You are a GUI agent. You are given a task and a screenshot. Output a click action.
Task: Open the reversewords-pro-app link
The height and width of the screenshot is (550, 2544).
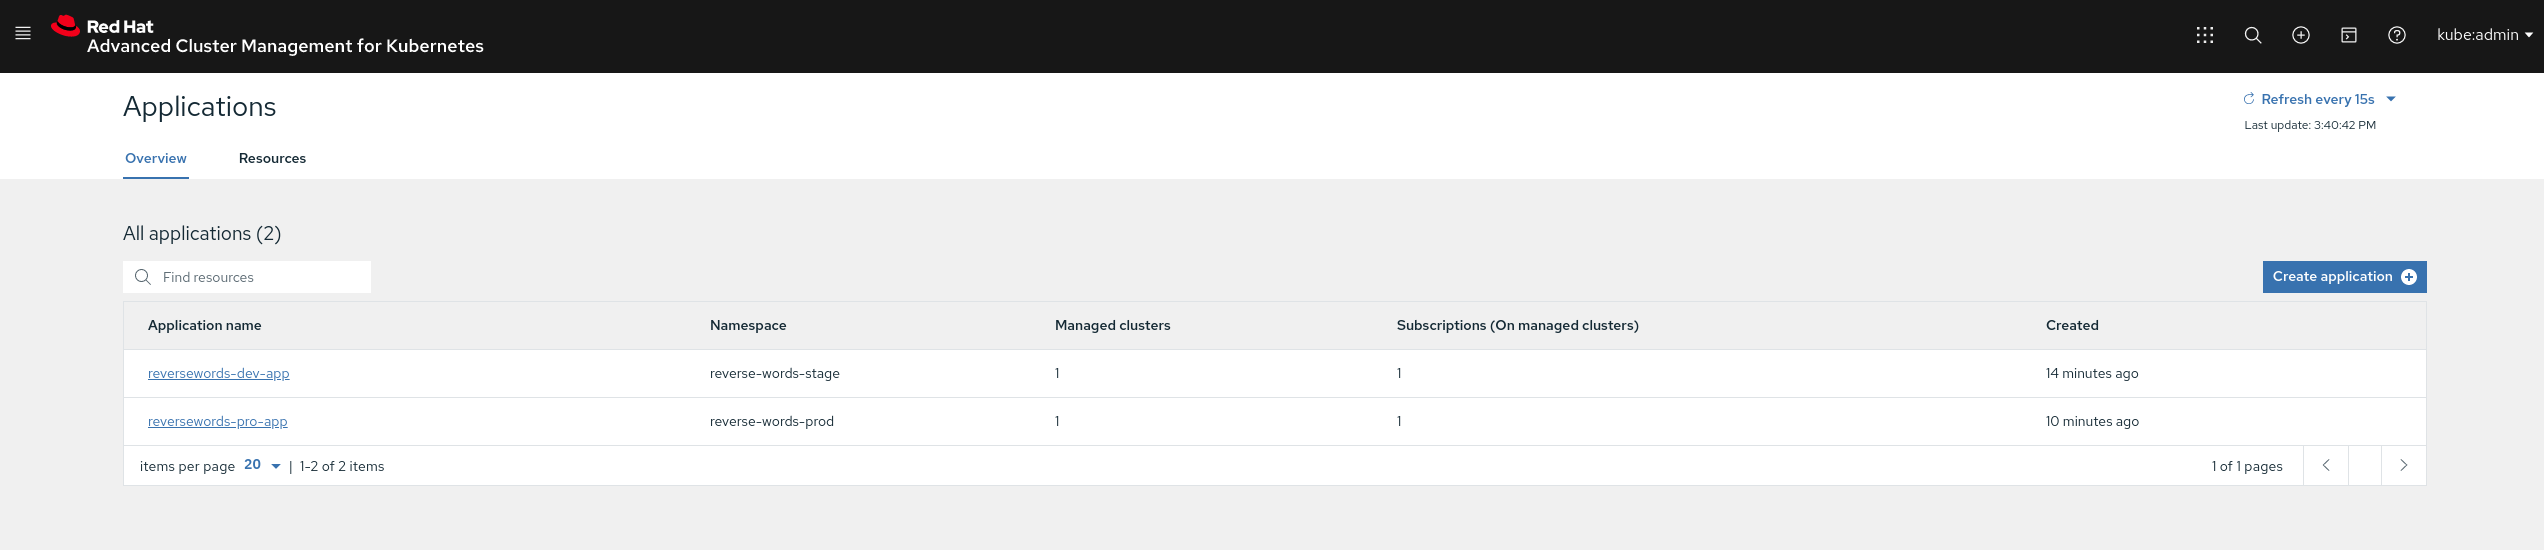[218, 422]
